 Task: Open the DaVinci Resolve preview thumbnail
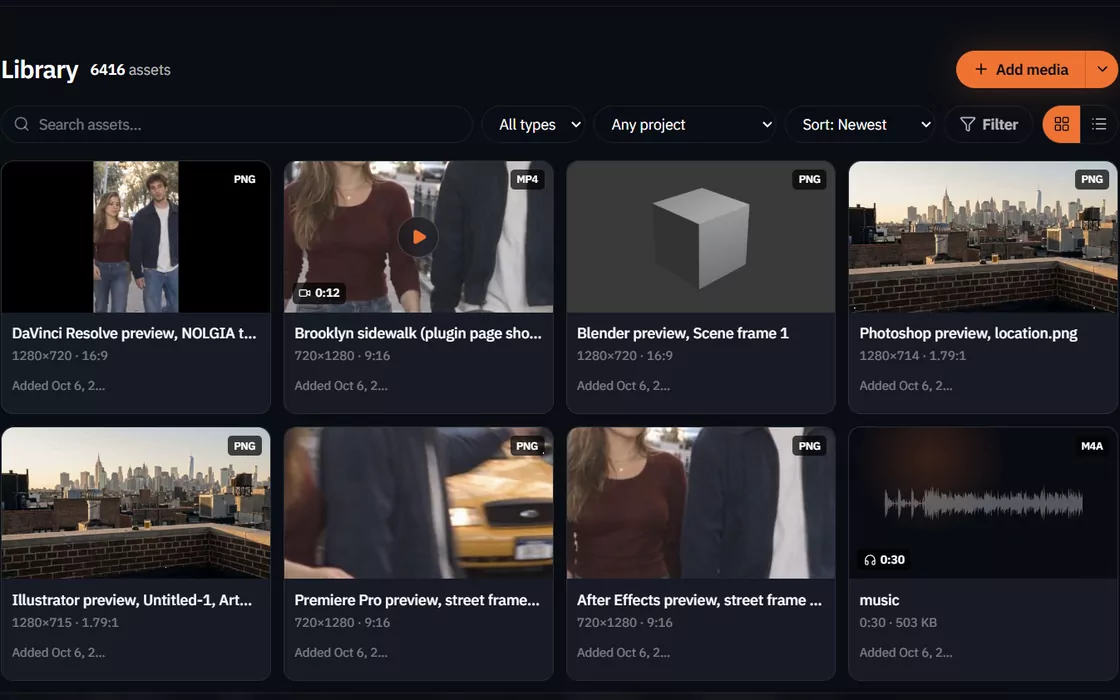(136, 236)
